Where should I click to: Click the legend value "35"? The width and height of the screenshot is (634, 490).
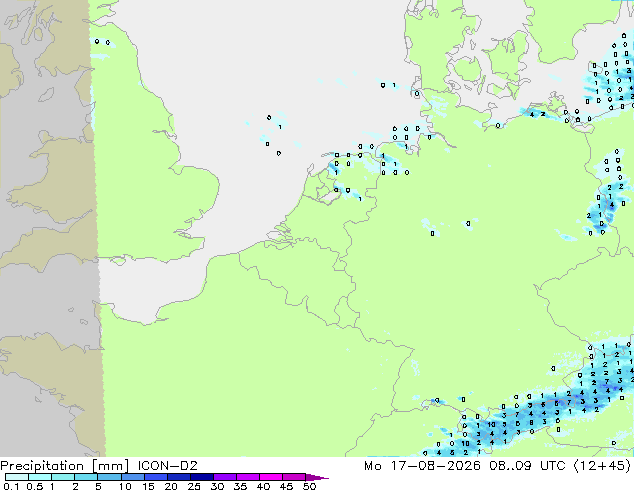pos(240,486)
